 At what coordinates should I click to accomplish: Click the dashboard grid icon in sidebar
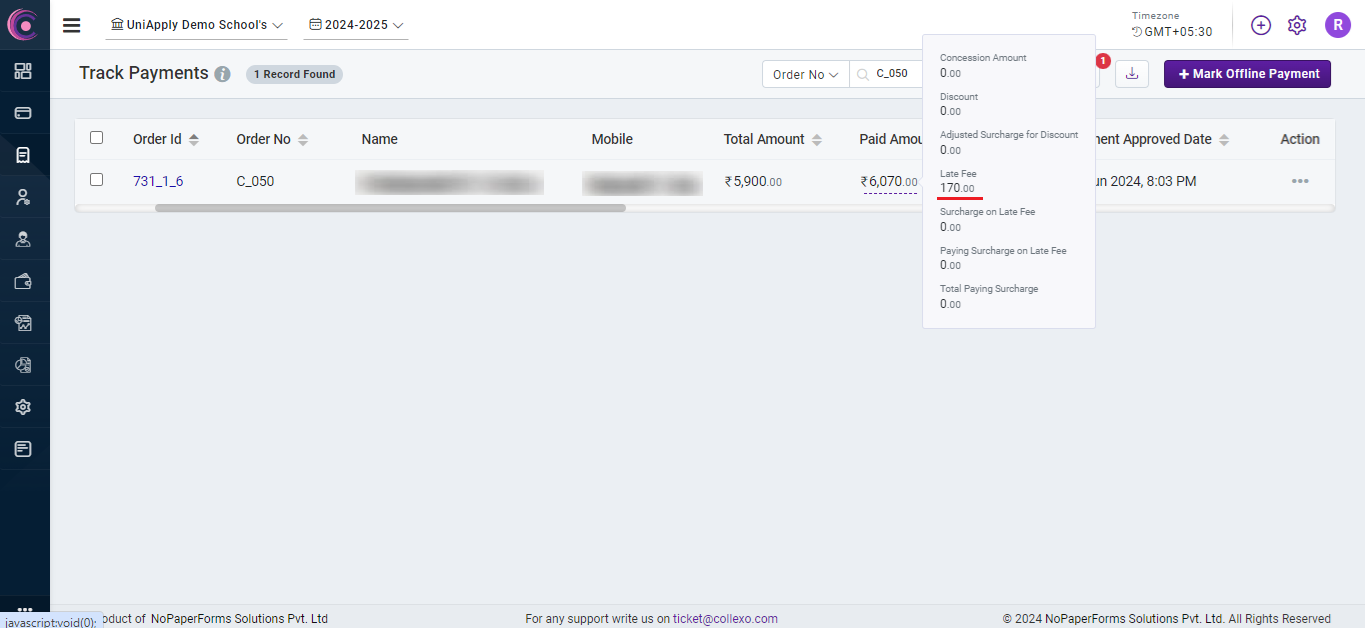click(x=23, y=71)
